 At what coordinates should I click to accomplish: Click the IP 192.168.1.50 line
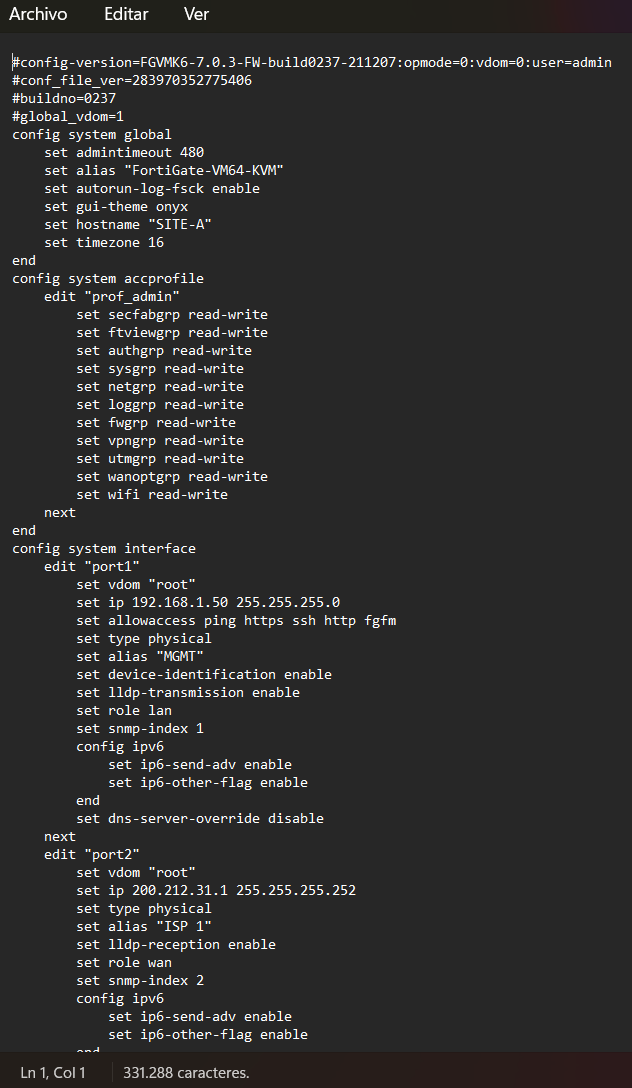click(x=208, y=602)
